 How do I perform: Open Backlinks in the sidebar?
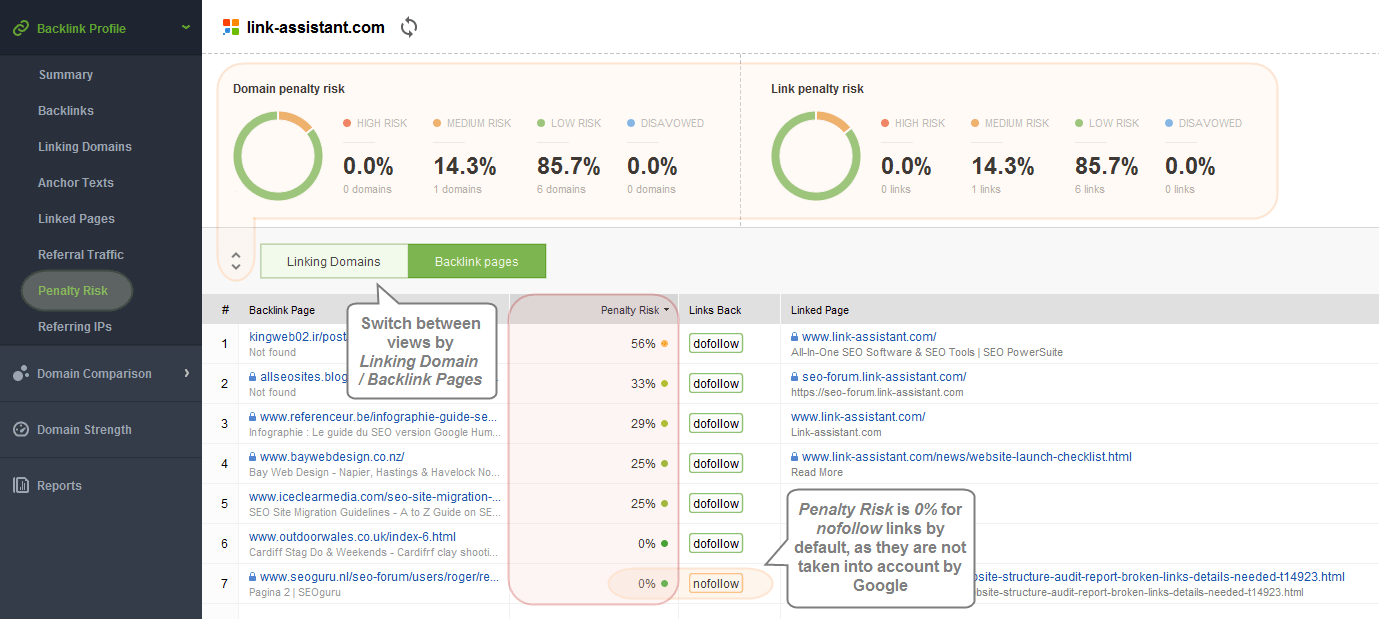point(66,111)
